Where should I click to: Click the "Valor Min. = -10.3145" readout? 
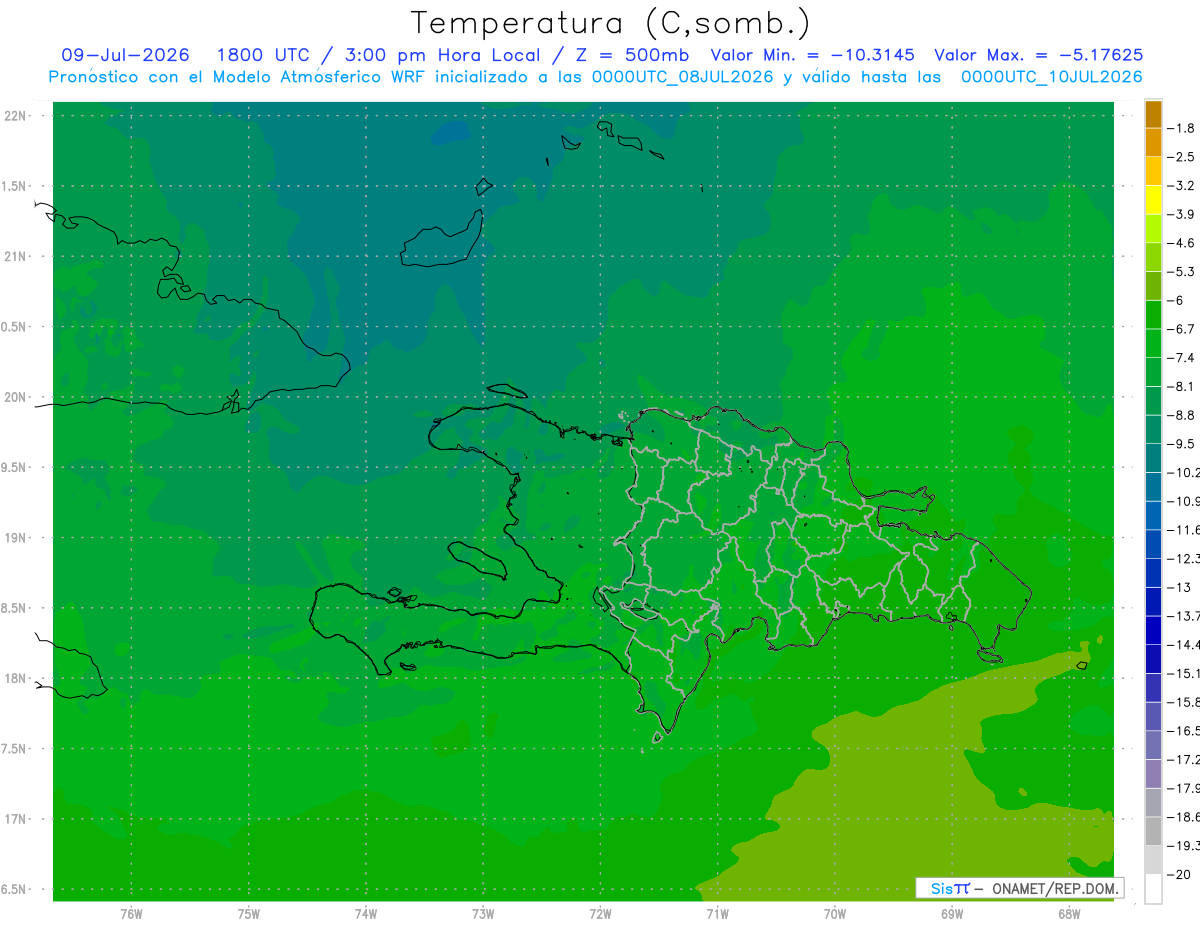coord(812,55)
